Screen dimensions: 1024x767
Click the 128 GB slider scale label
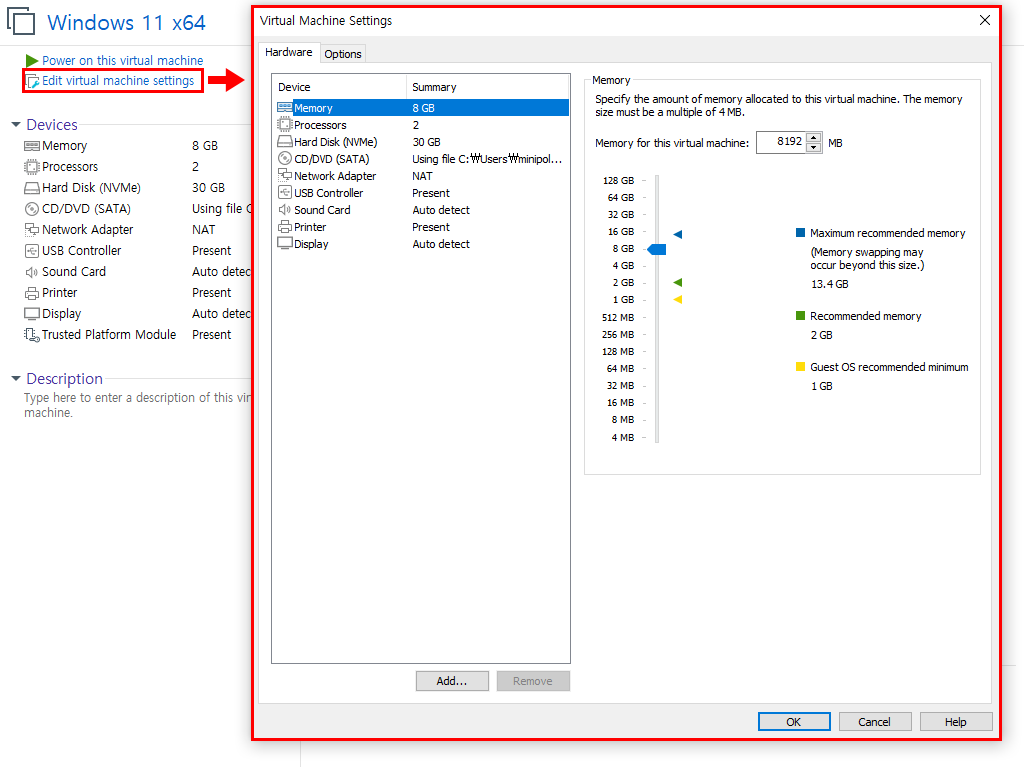click(618, 180)
